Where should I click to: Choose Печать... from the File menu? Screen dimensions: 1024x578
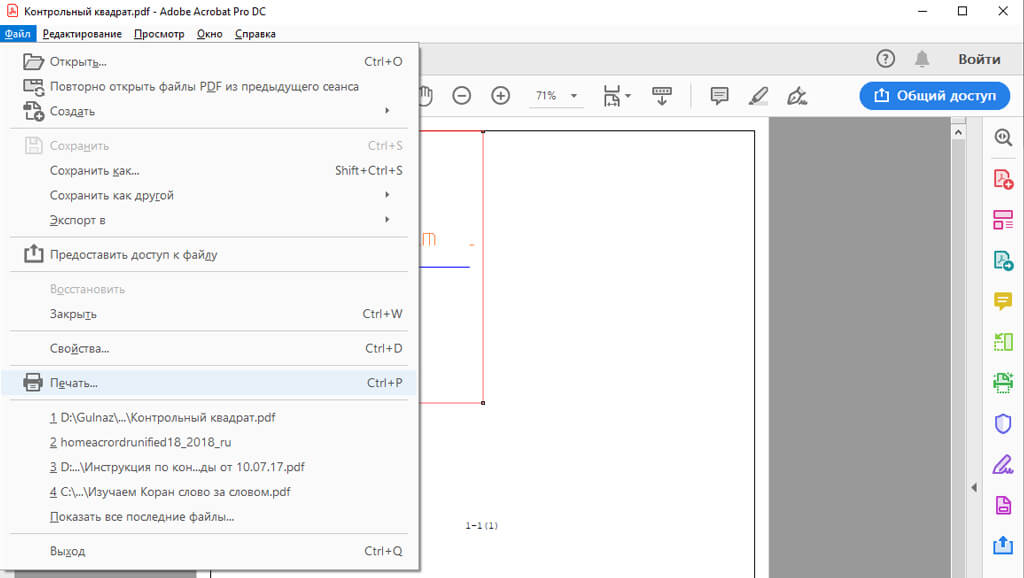74,383
